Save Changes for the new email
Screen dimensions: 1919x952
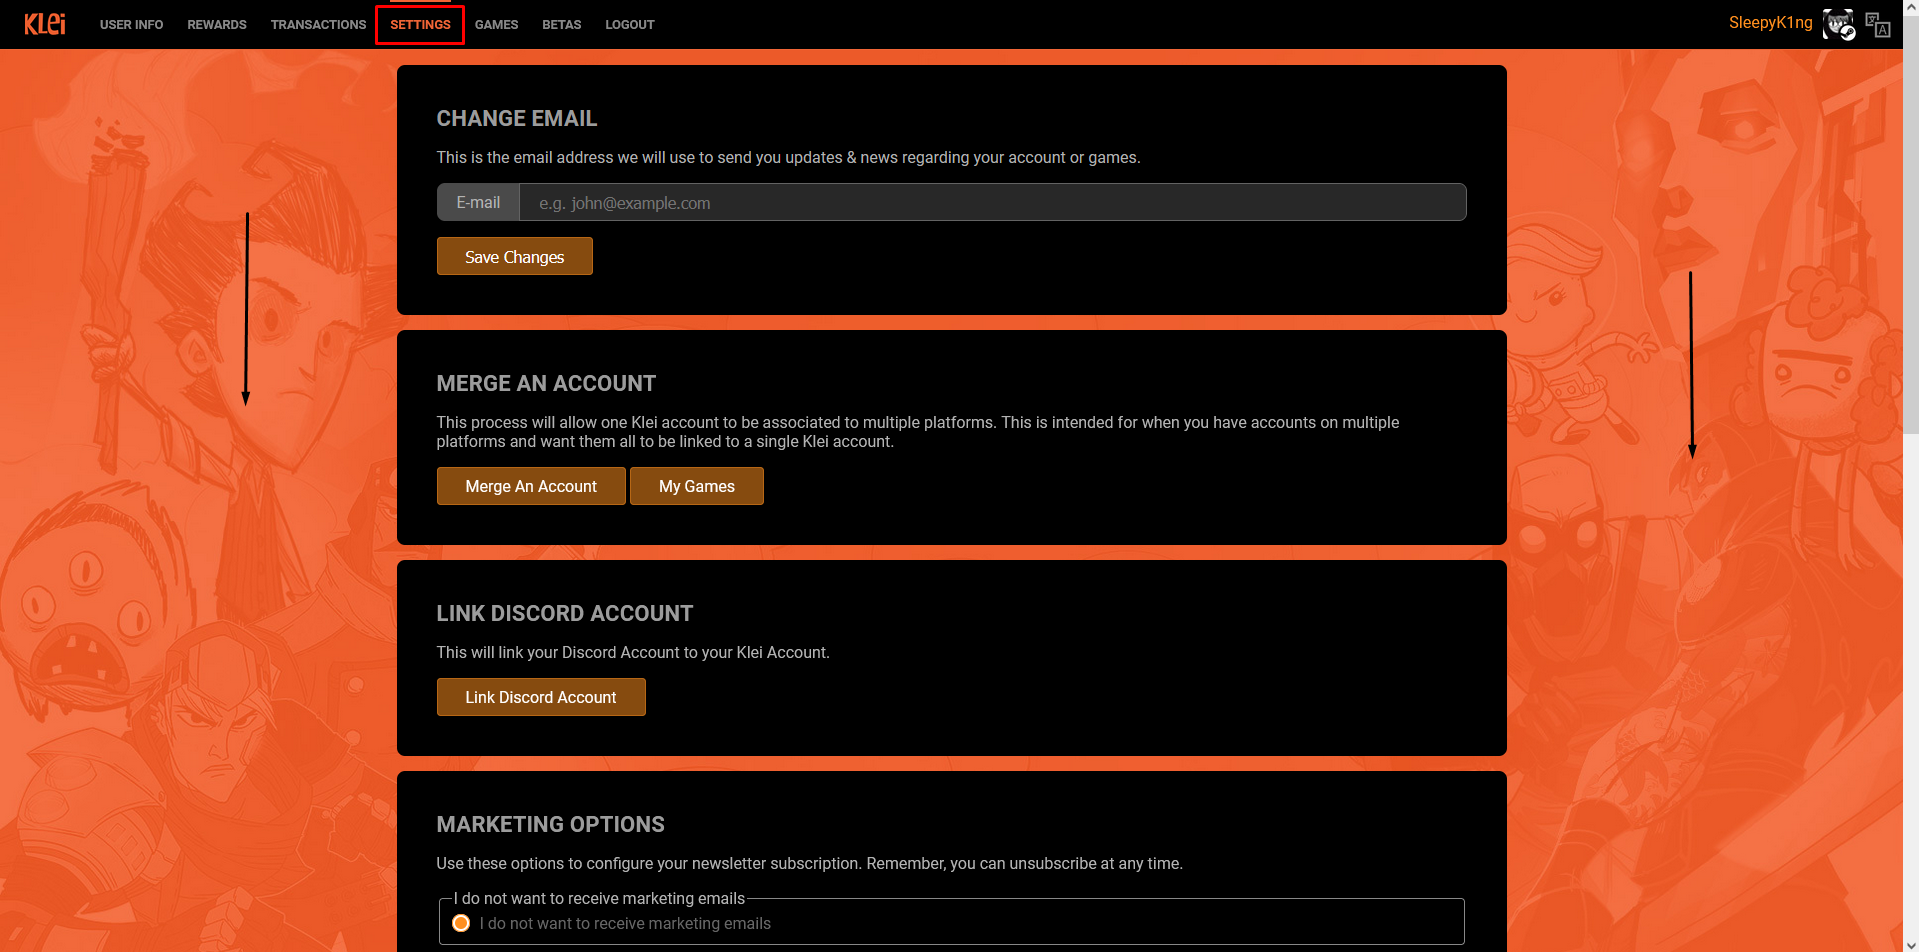coord(514,256)
